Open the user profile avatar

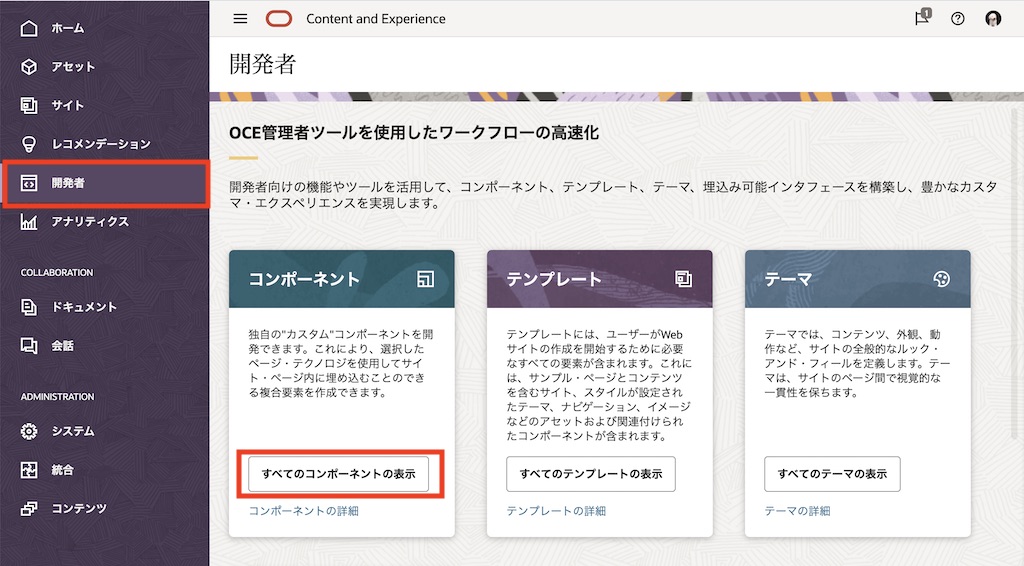click(x=993, y=19)
